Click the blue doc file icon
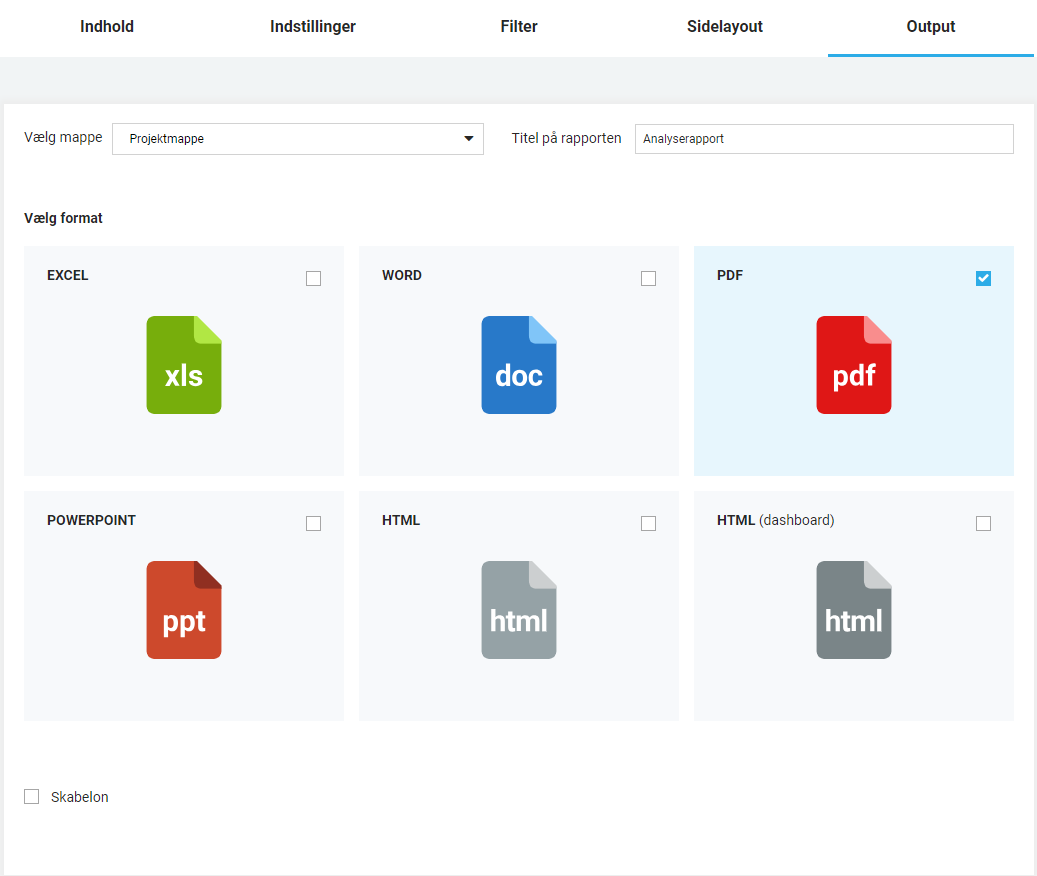The image size is (1037, 876). (518, 365)
